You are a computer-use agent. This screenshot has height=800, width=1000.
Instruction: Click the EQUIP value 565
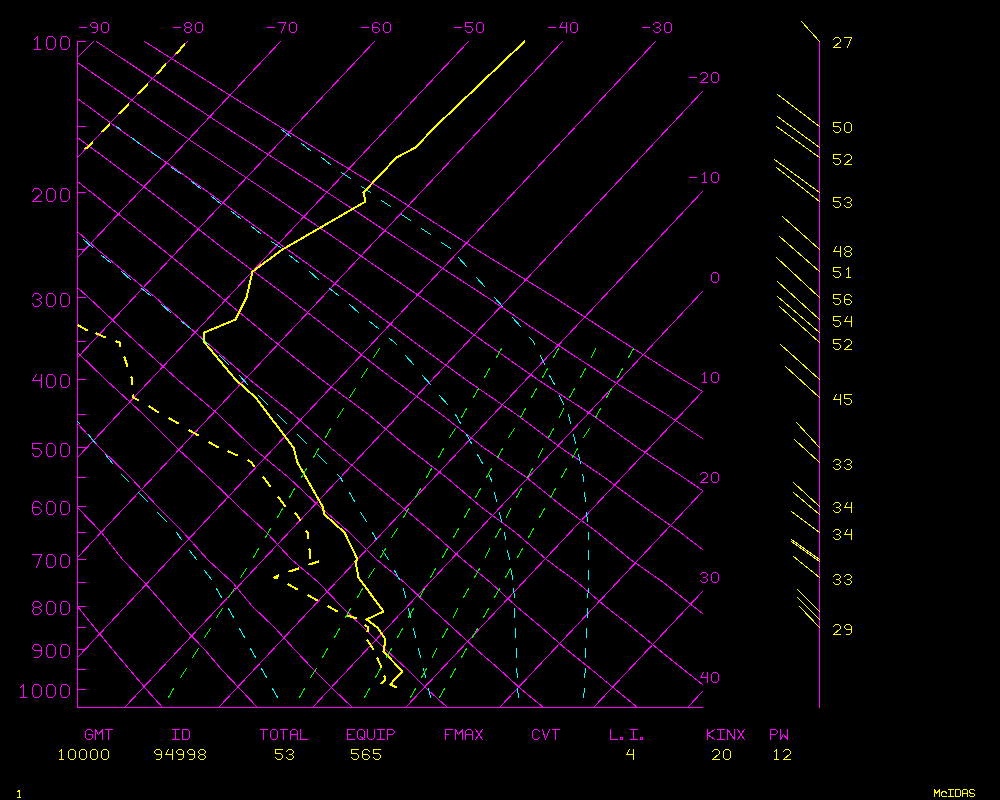coord(365,755)
